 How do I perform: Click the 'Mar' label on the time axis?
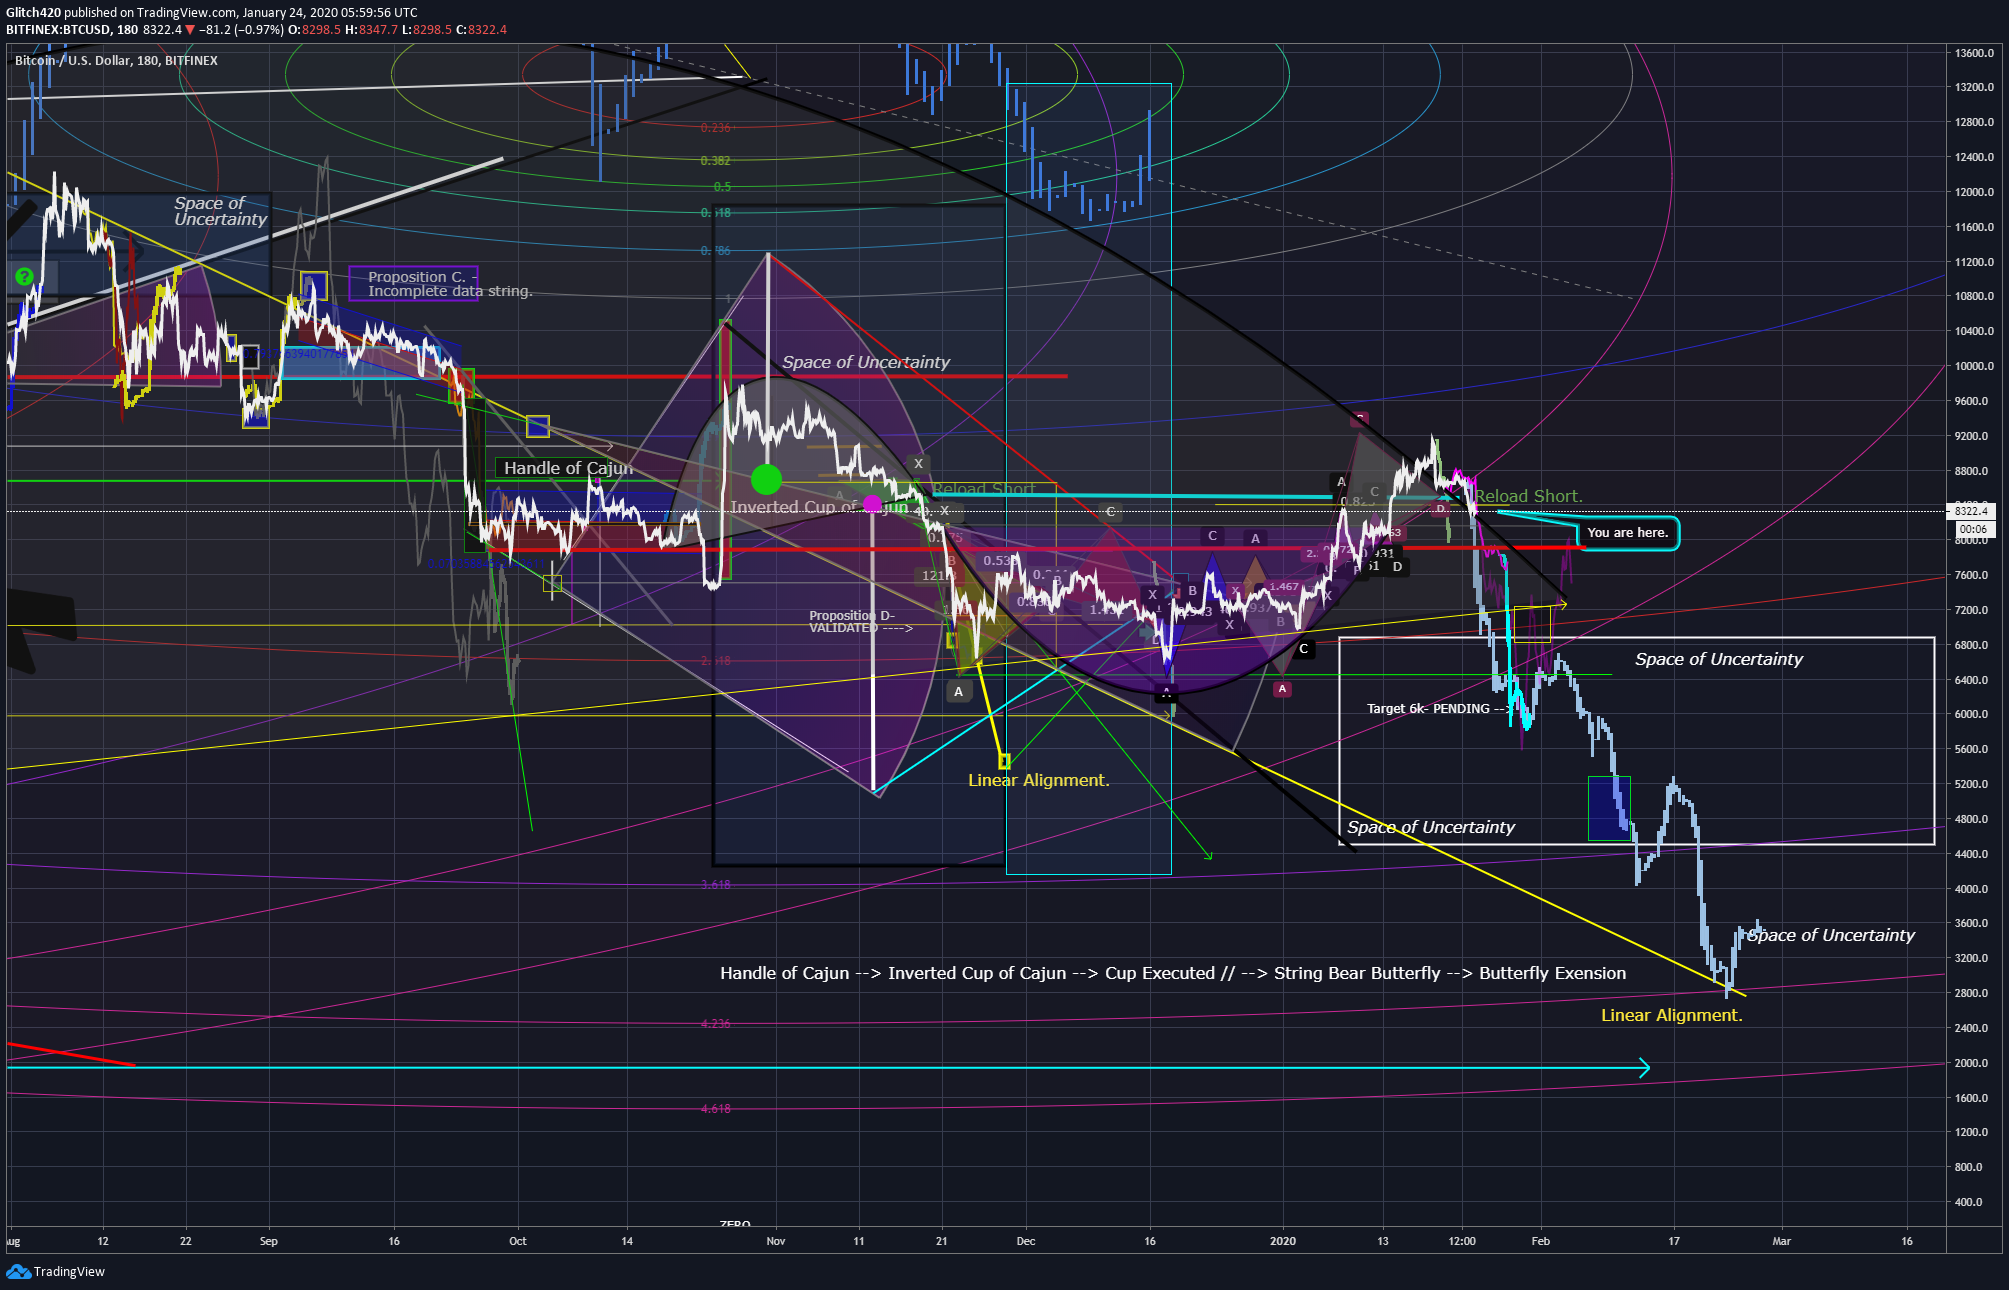1782,1241
